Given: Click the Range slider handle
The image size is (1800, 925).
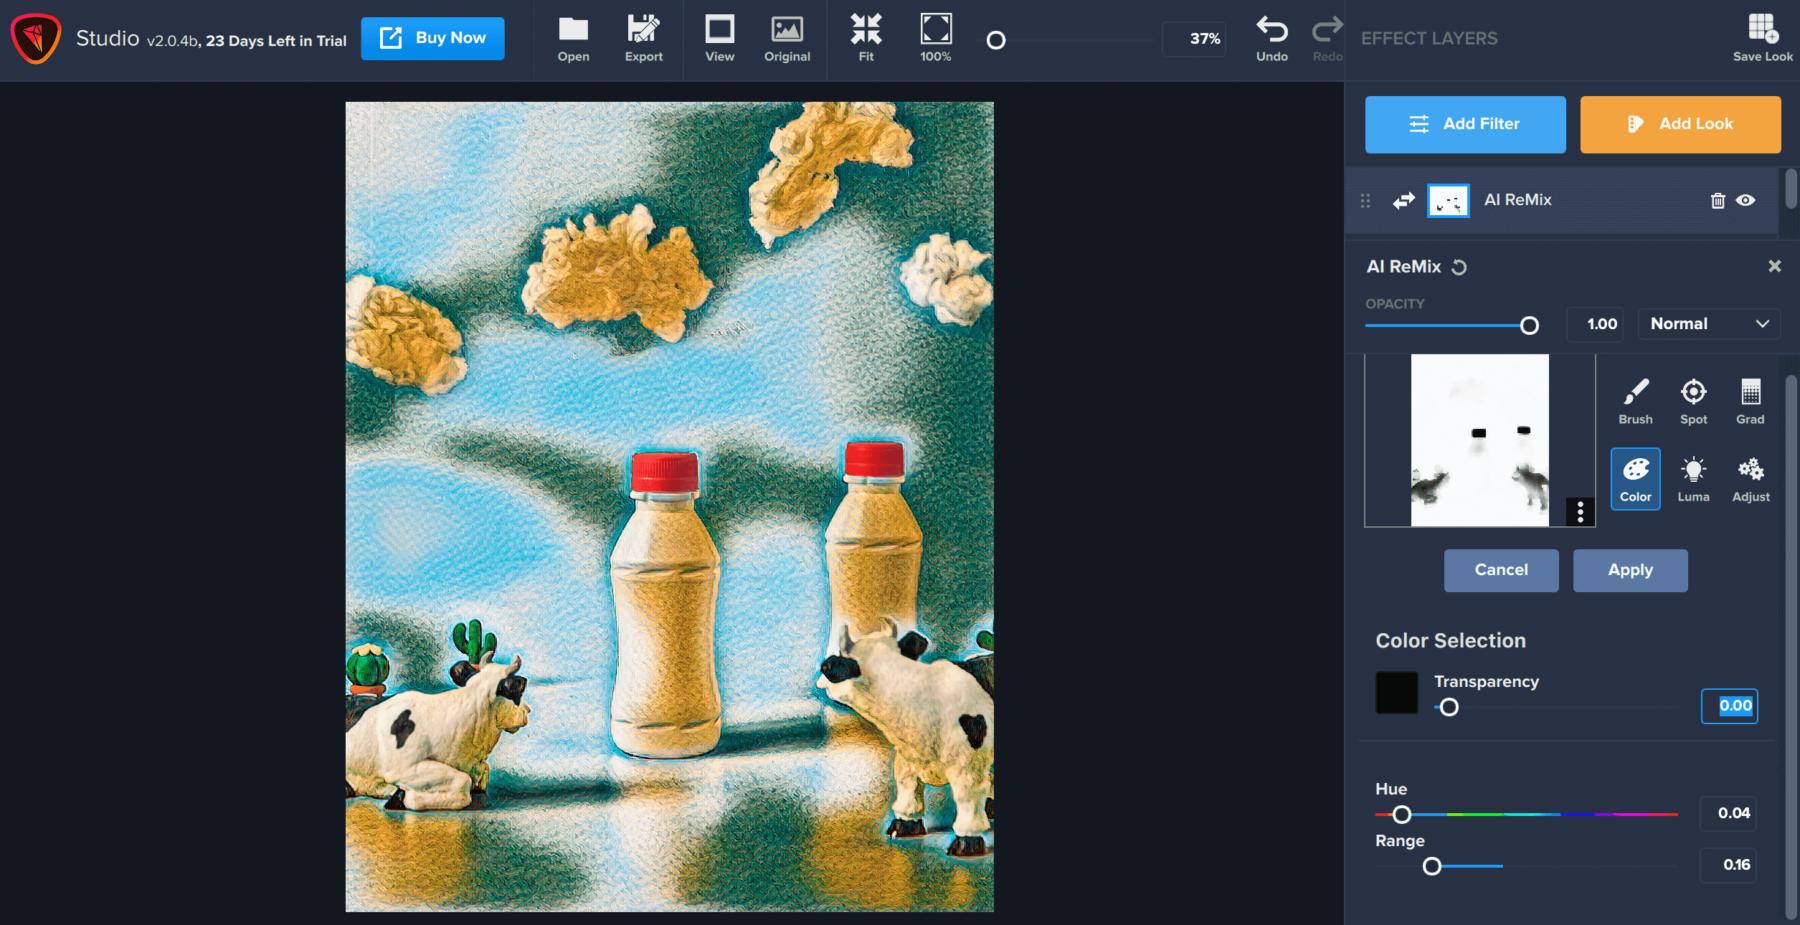Looking at the screenshot, I should click(1432, 866).
